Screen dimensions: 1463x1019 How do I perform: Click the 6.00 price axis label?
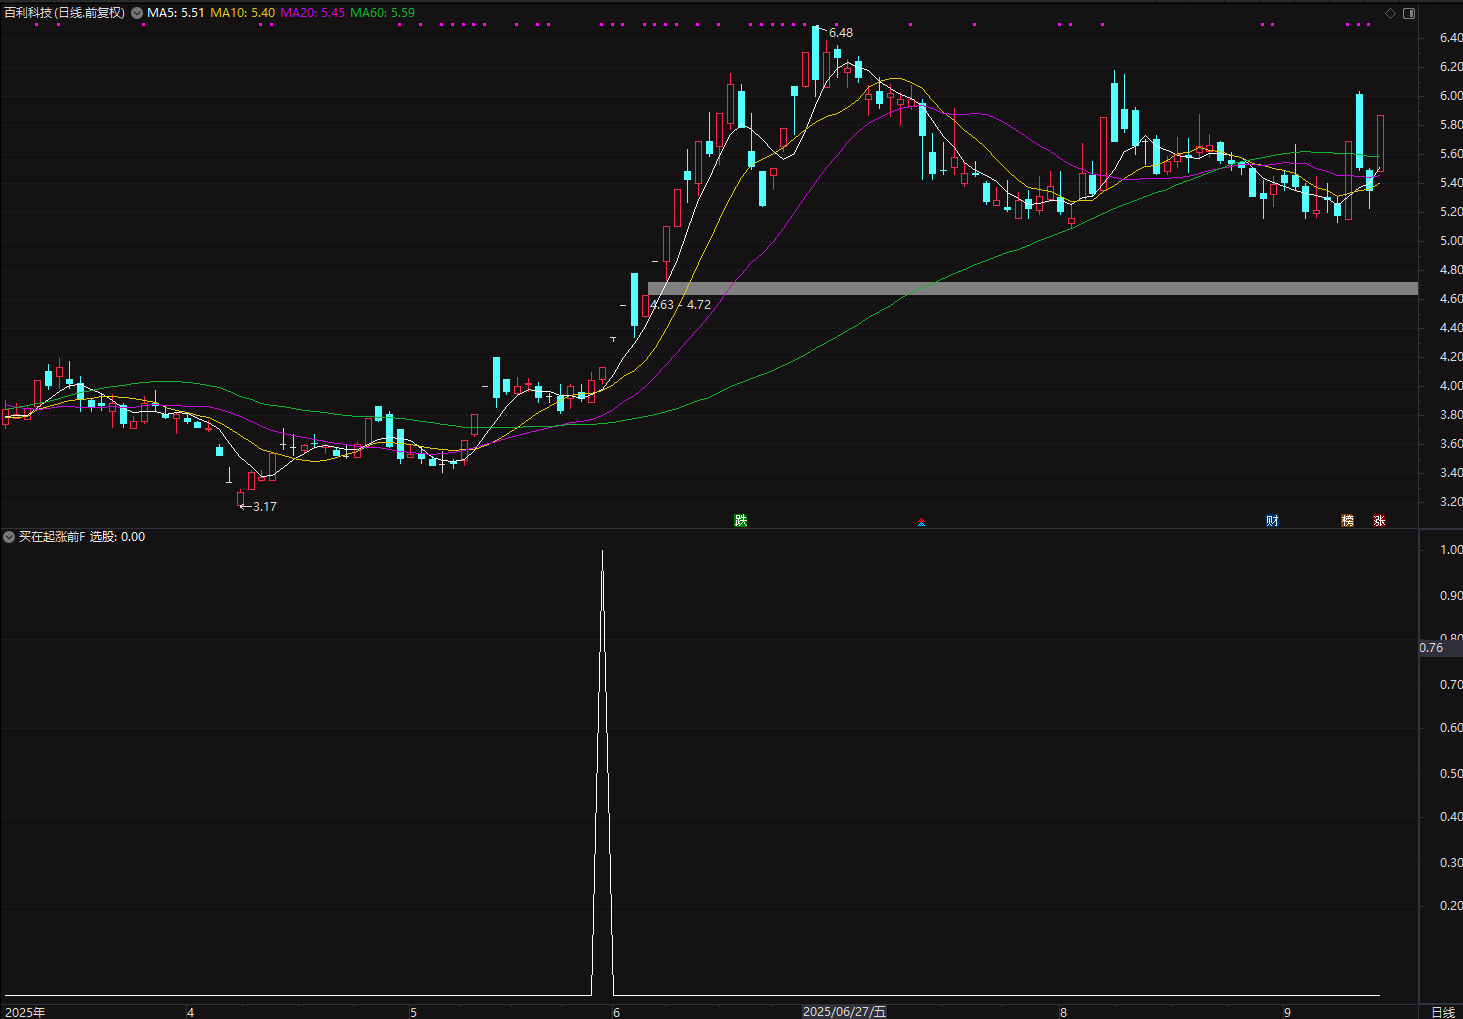[x=1450, y=96]
